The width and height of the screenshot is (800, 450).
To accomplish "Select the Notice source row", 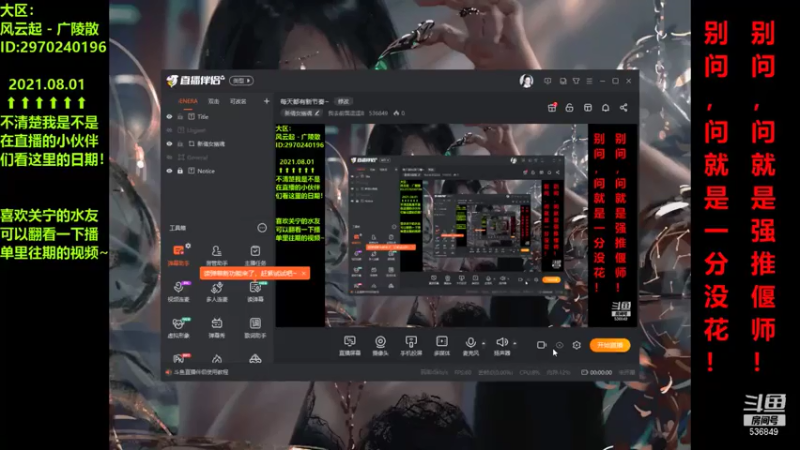I will (x=218, y=171).
